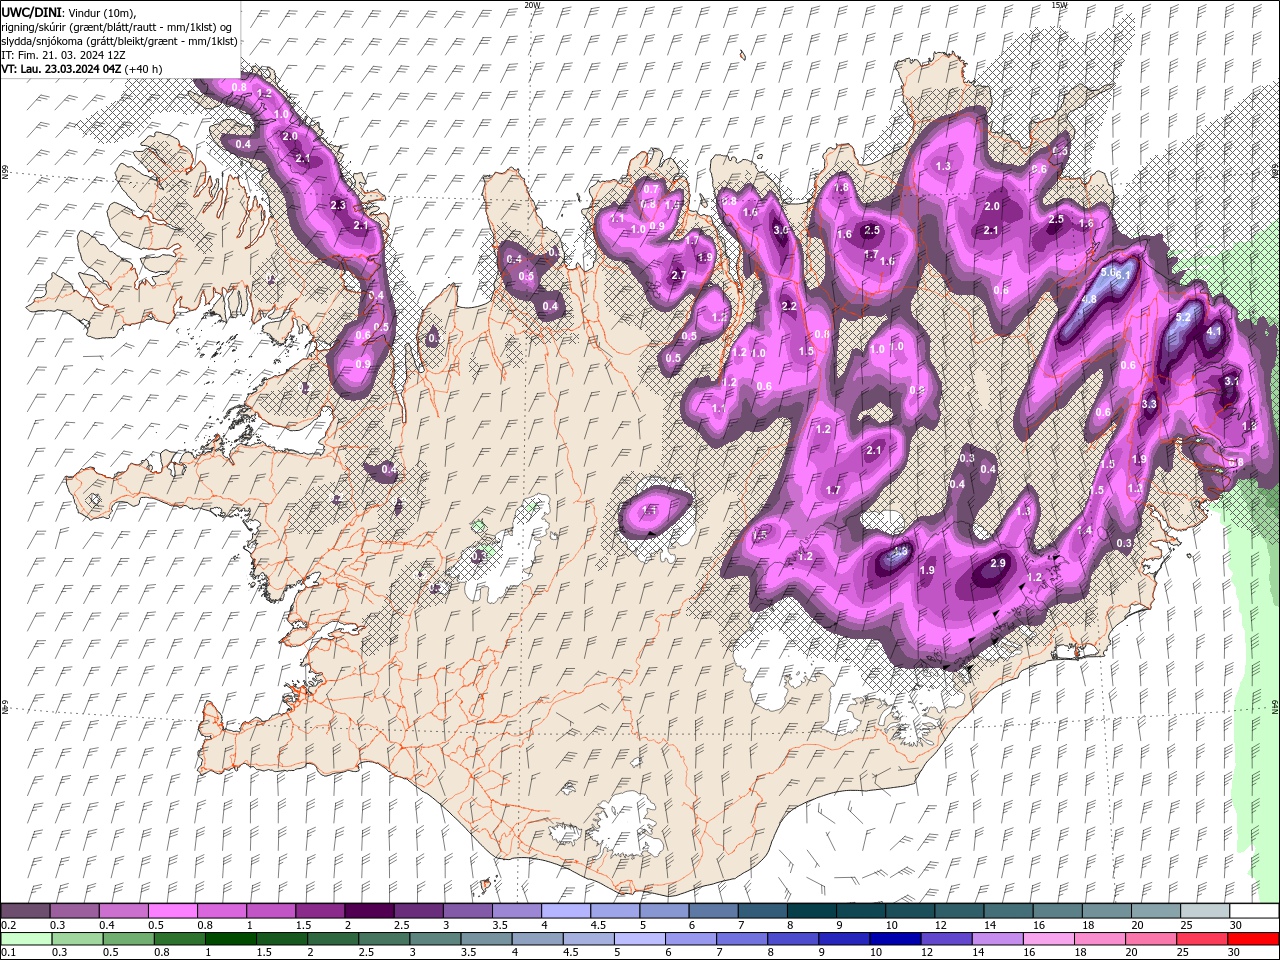Click the 20W longitude label
Viewport: 1280px width, 960px height.
(532, 5)
